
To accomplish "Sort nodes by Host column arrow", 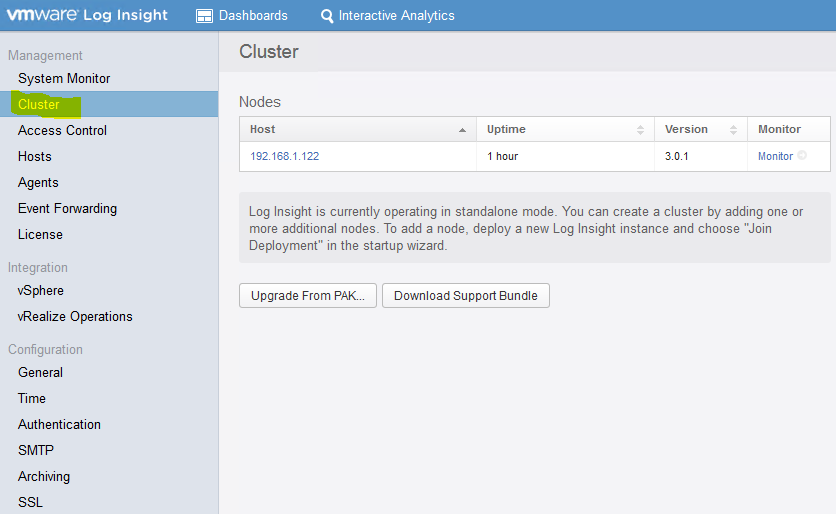I will coord(462,130).
